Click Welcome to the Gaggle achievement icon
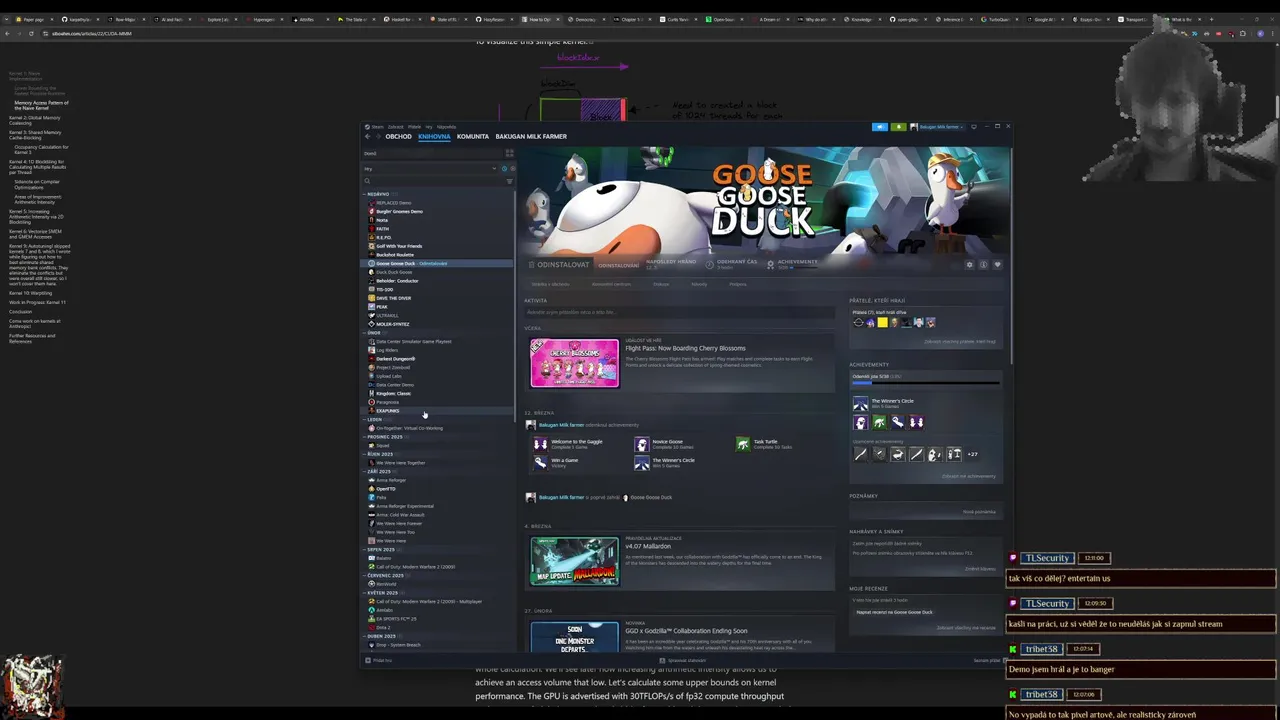Viewport: 1280px width, 720px height. click(x=541, y=444)
